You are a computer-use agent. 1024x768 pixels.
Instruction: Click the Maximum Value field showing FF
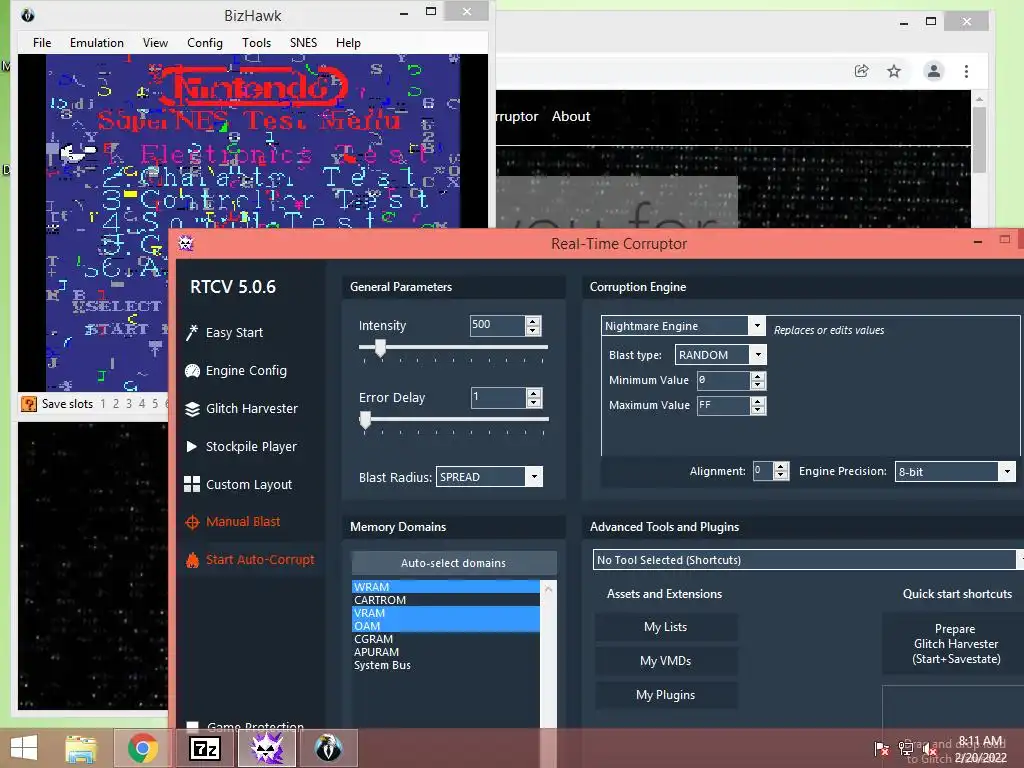(x=723, y=406)
